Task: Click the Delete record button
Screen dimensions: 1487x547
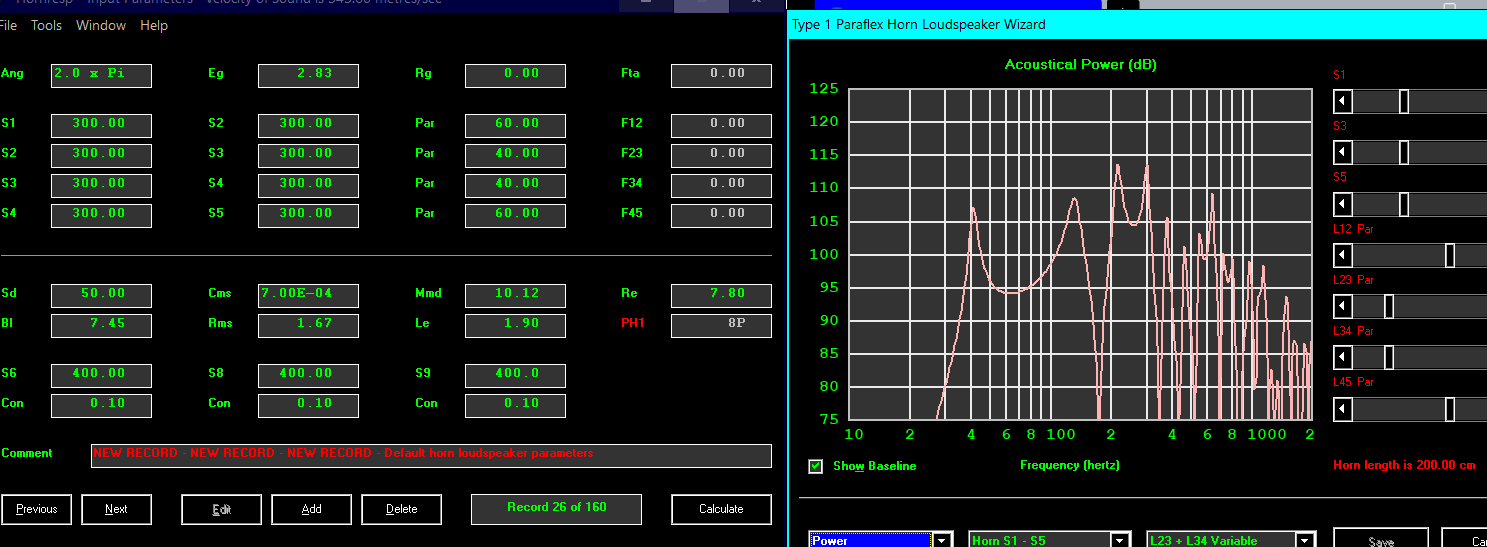Action: tap(401, 509)
